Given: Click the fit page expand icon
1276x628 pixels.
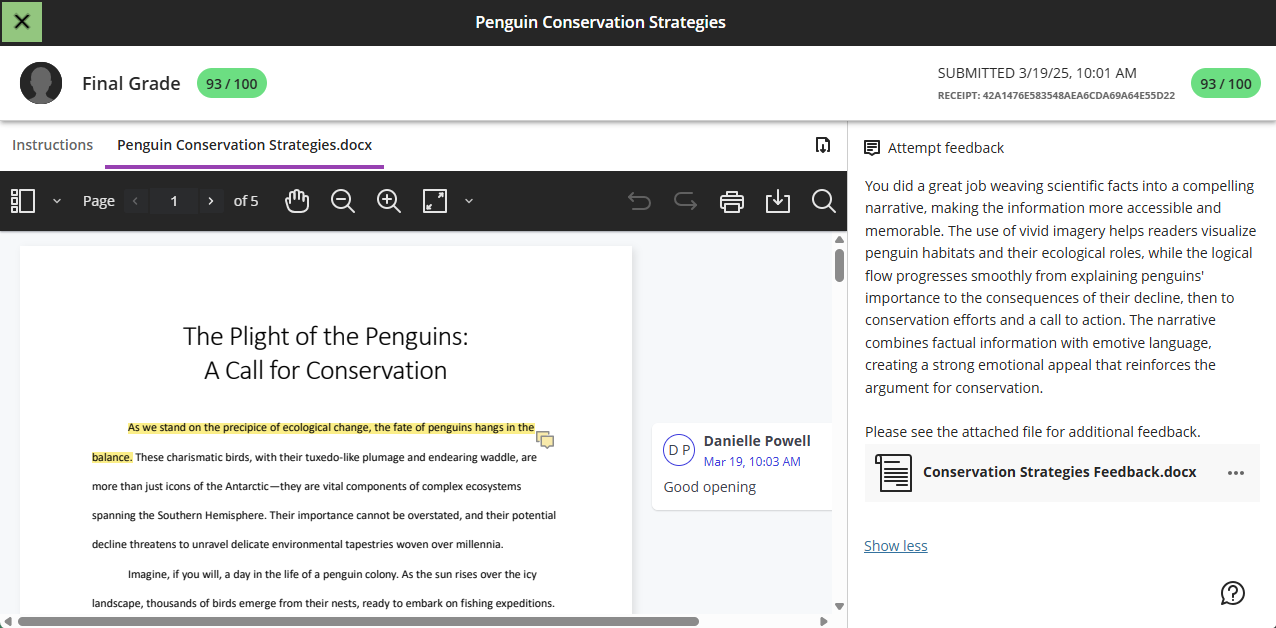Looking at the screenshot, I should (435, 201).
